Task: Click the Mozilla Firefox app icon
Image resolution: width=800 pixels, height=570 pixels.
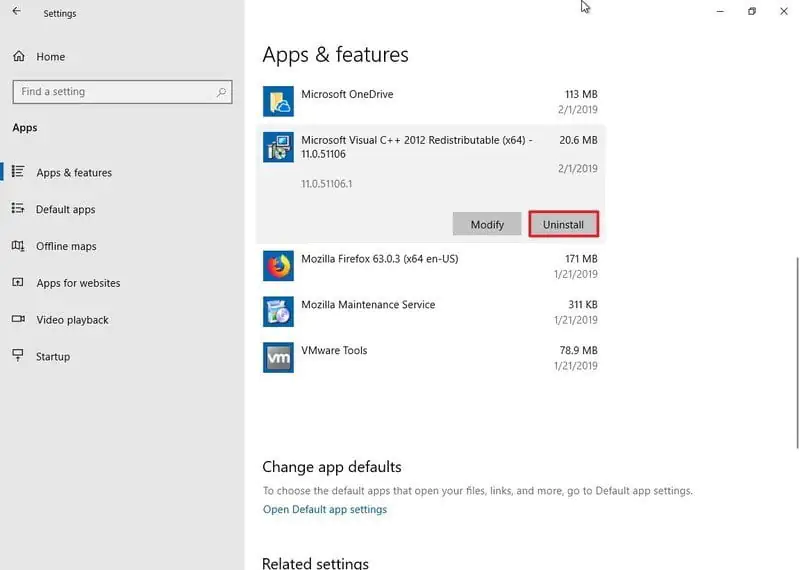Action: pyautogui.click(x=278, y=265)
